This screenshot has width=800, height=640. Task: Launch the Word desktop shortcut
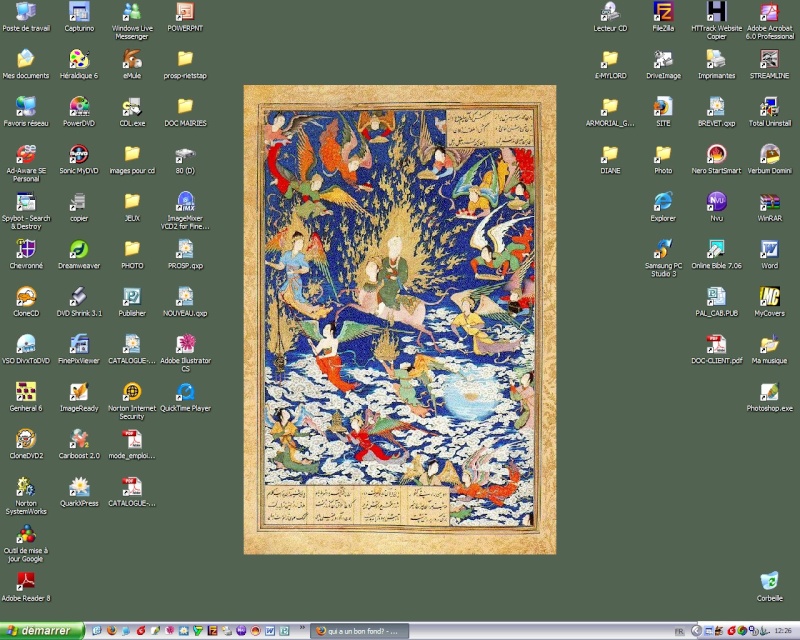coord(769,254)
